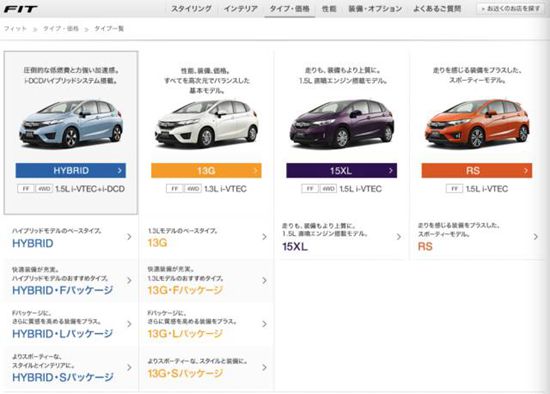The height and width of the screenshot is (394, 550).
Task: Click the chevron arrow beside 13G・Lパッケージ
Action: (264, 324)
